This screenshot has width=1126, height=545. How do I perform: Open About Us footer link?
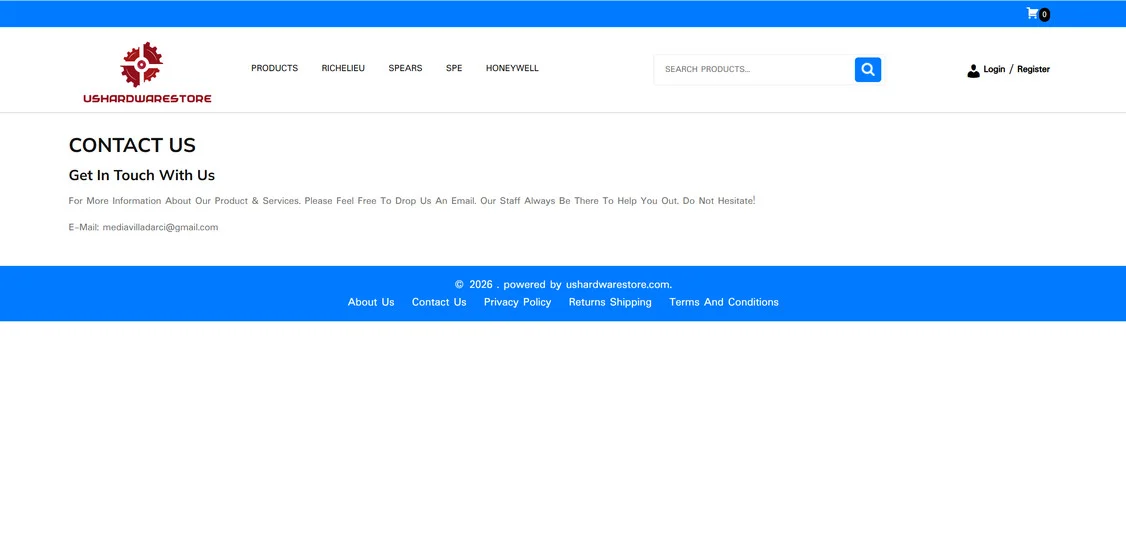[x=371, y=302]
